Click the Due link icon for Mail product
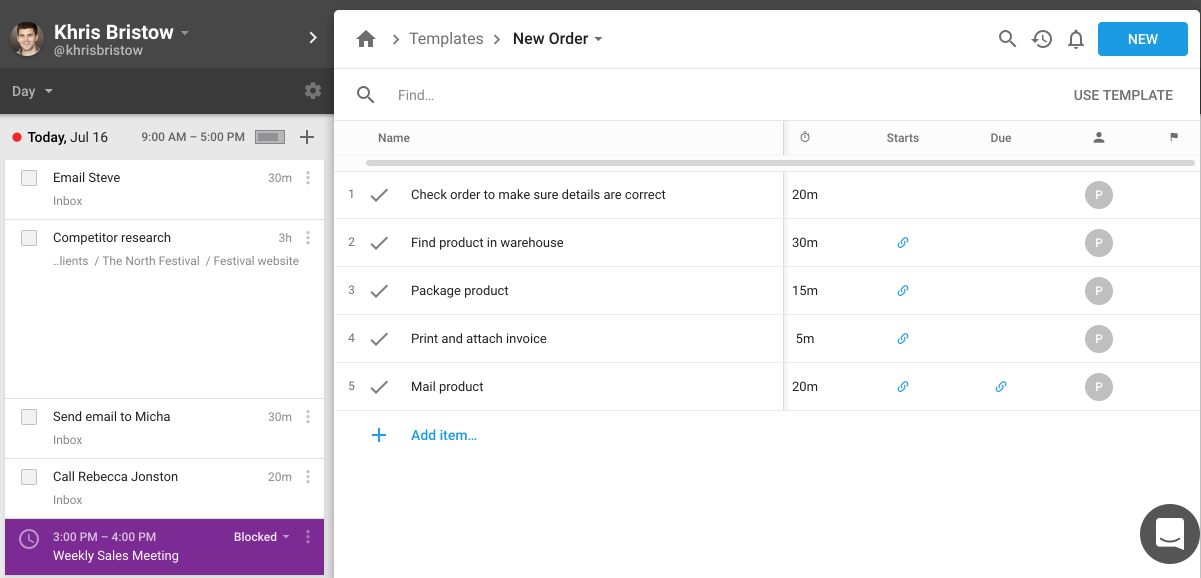 pos(1001,387)
